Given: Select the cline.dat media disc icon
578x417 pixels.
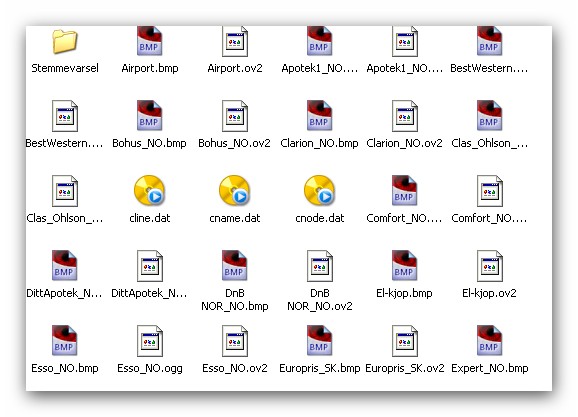Looking at the screenshot, I should pyautogui.click(x=150, y=190).
